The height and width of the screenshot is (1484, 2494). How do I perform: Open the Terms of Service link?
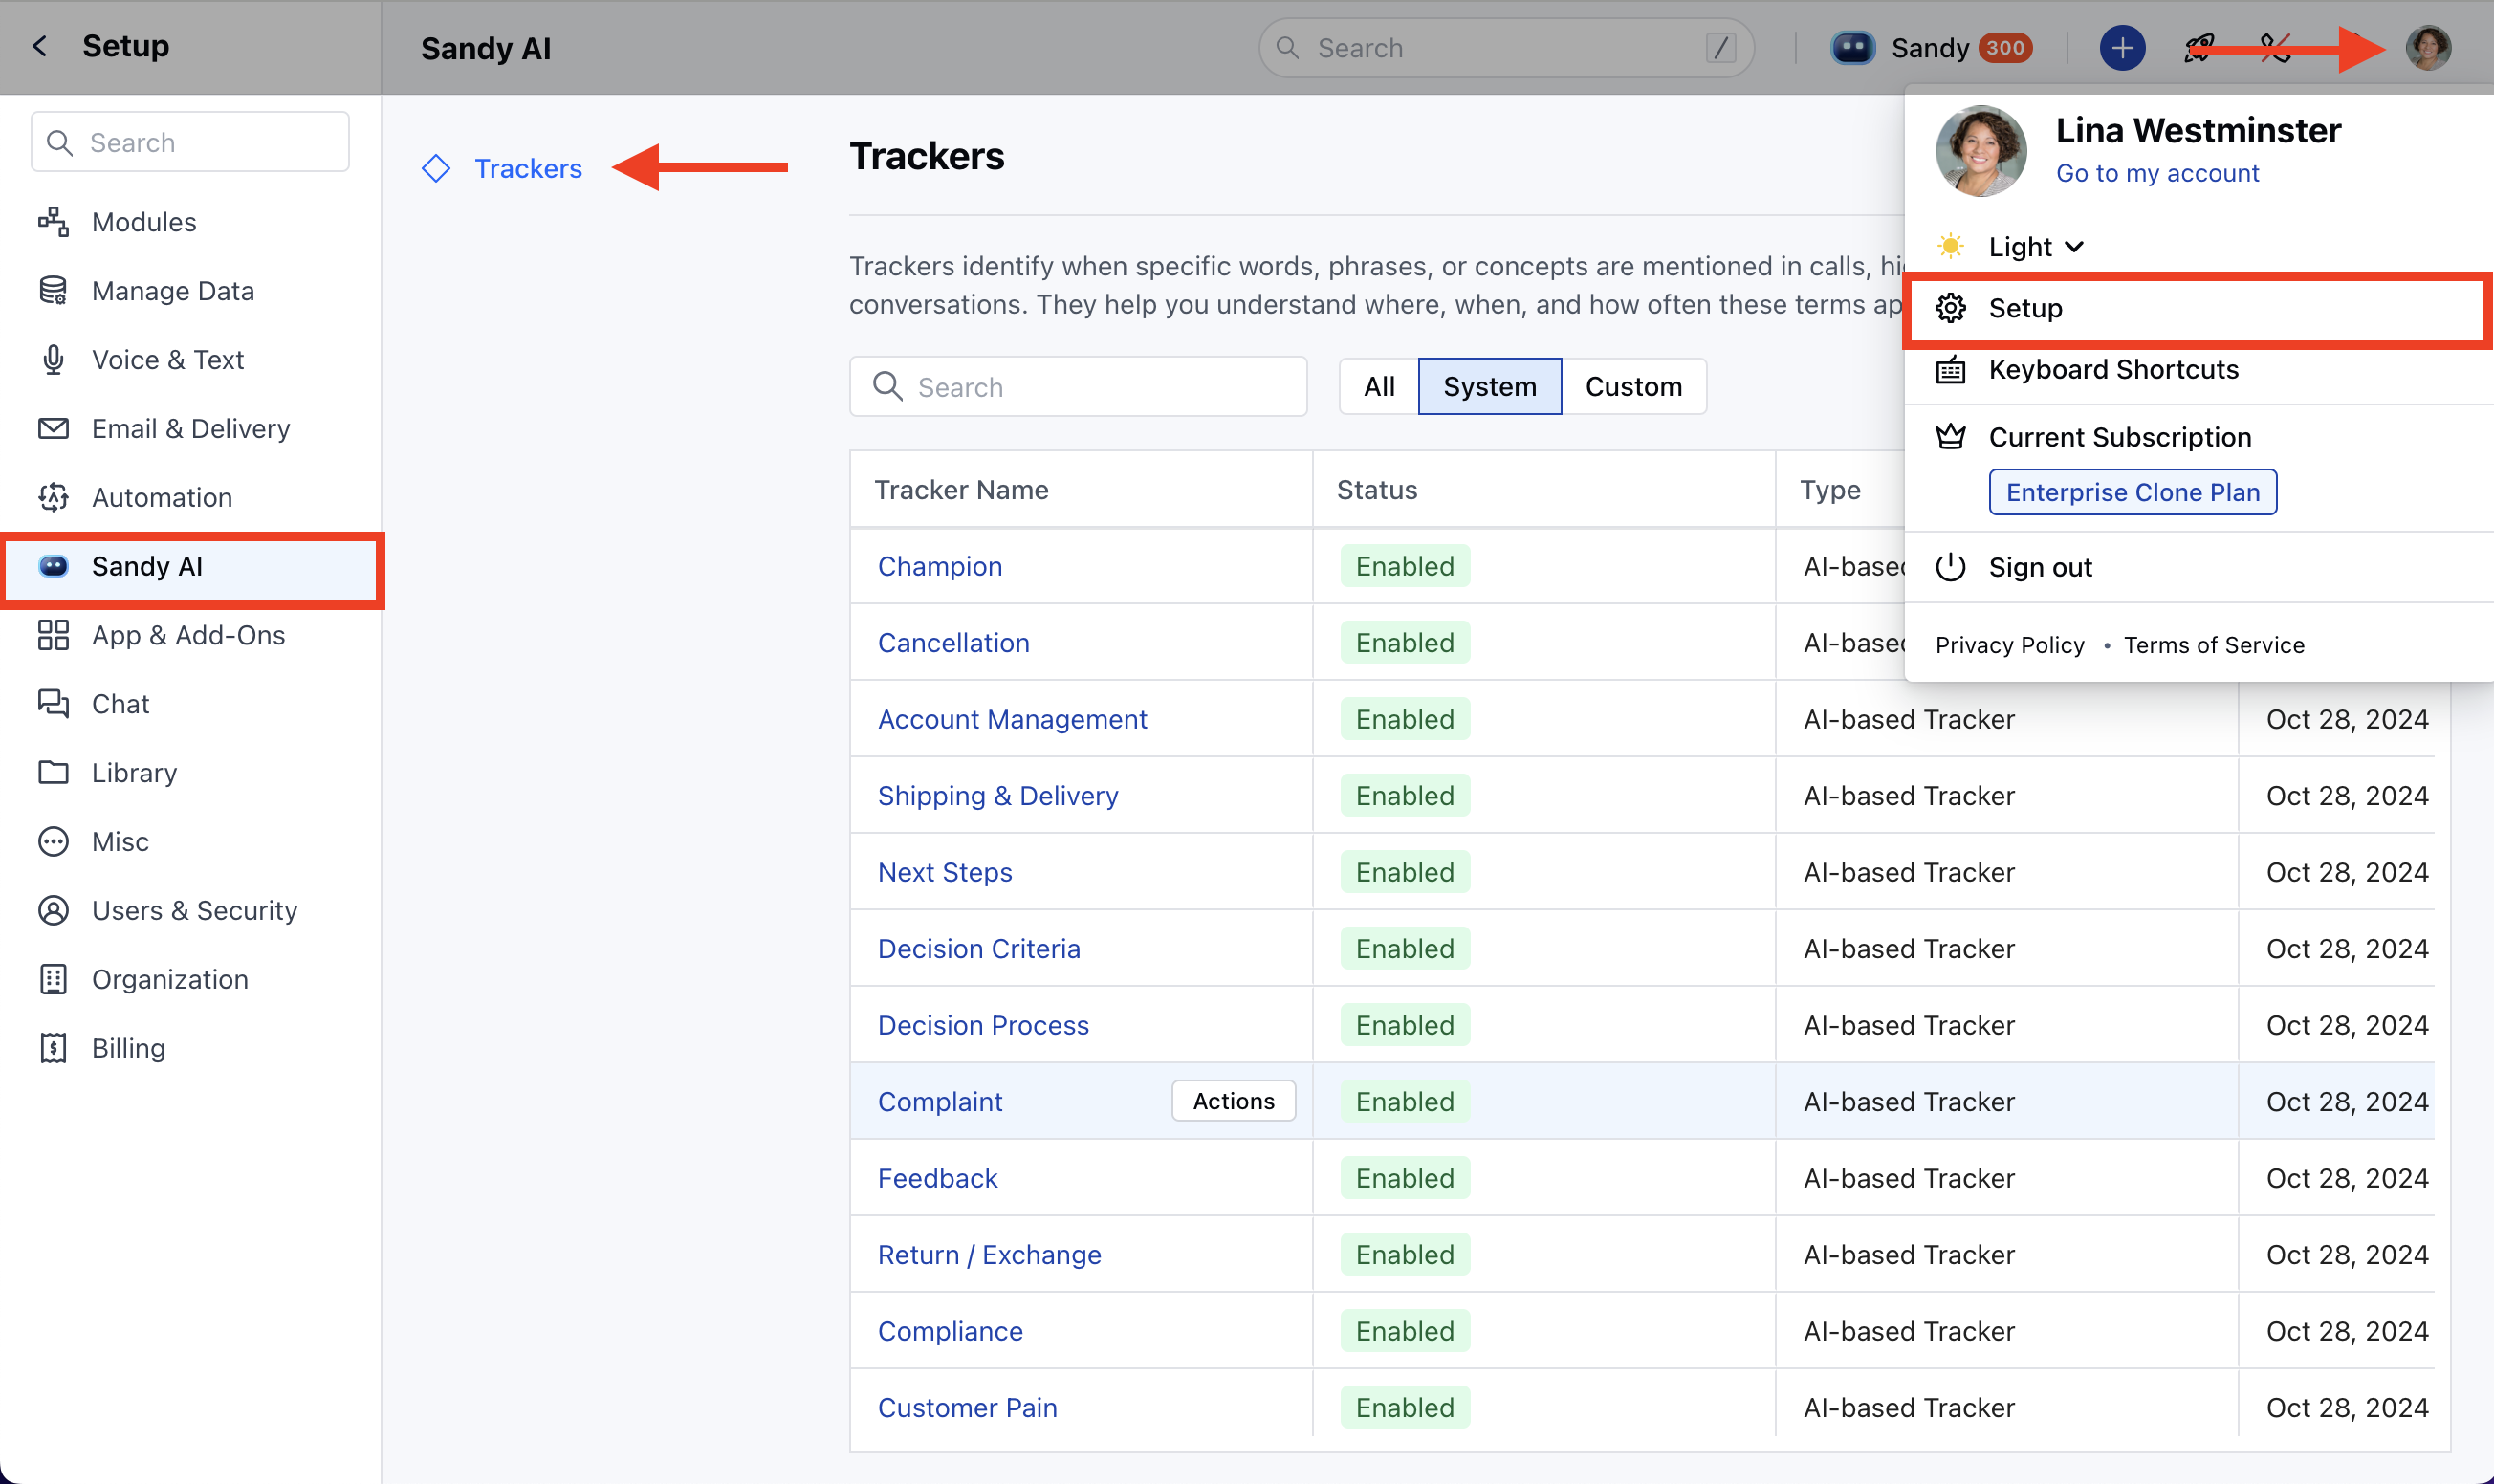[x=2214, y=645]
